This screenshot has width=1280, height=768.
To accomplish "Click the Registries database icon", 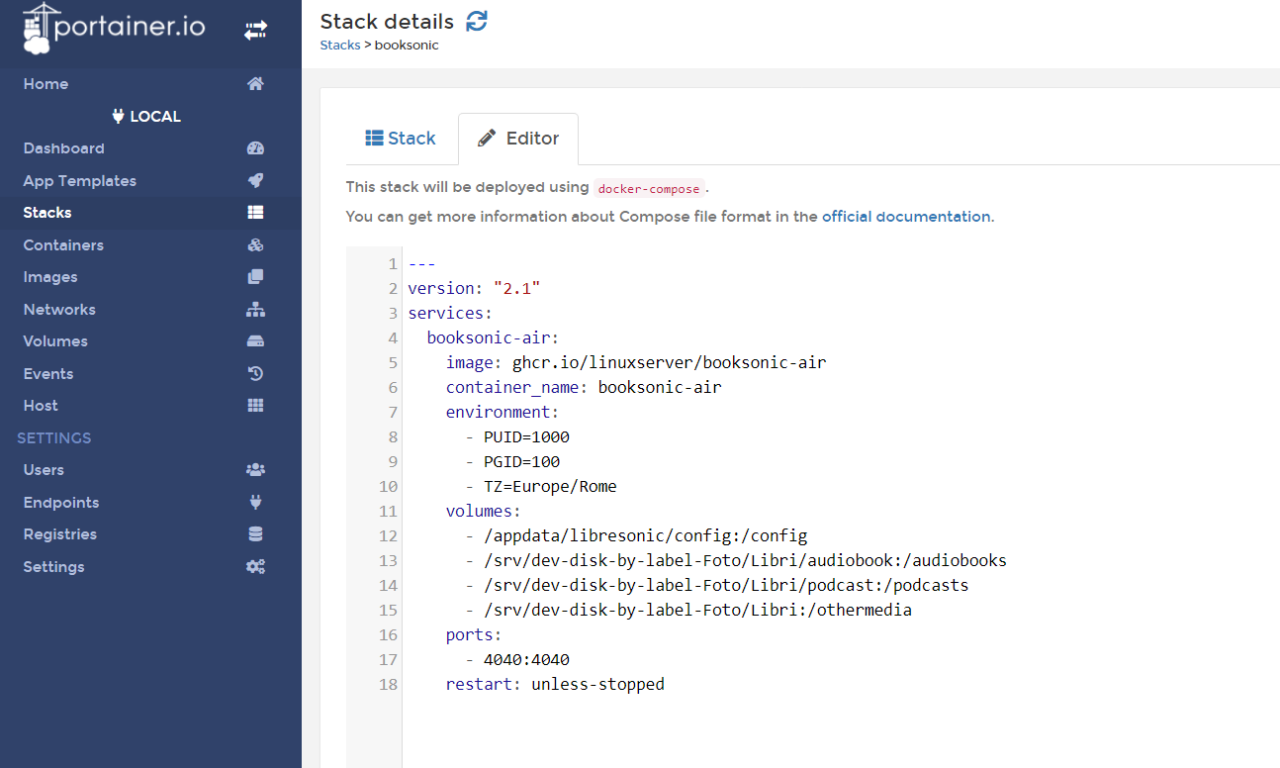I will (x=255, y=534).
